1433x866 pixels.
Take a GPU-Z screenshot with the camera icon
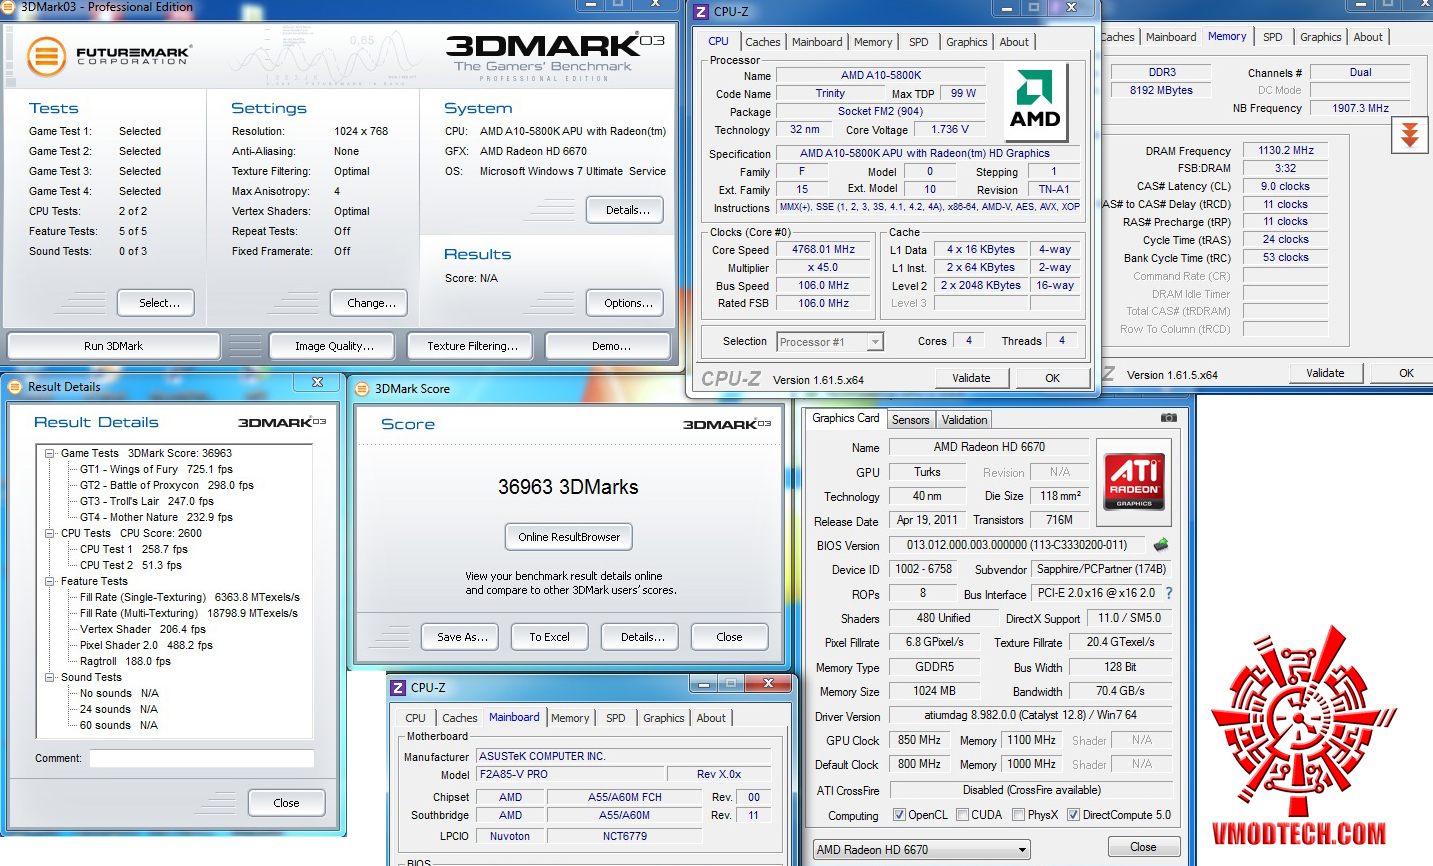pyautogui.click(x=1168, y=418)
